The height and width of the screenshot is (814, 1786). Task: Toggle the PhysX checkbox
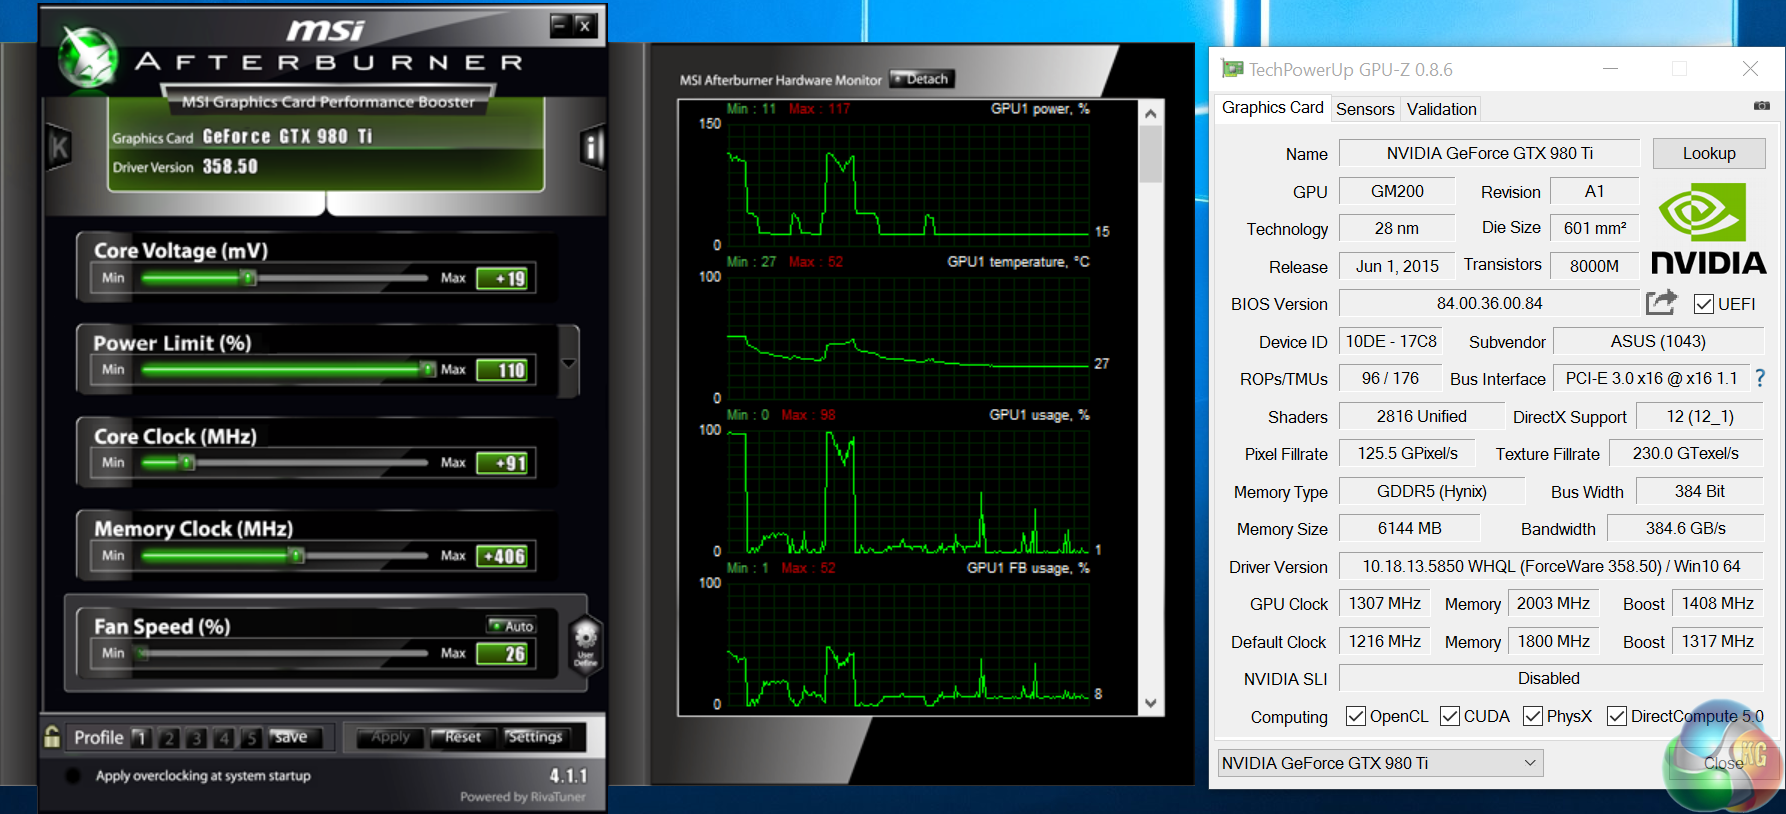point(1533,716)
